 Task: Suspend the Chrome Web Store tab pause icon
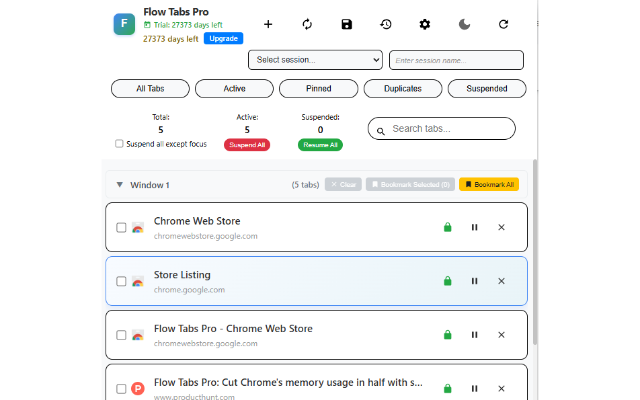[474, 227]
